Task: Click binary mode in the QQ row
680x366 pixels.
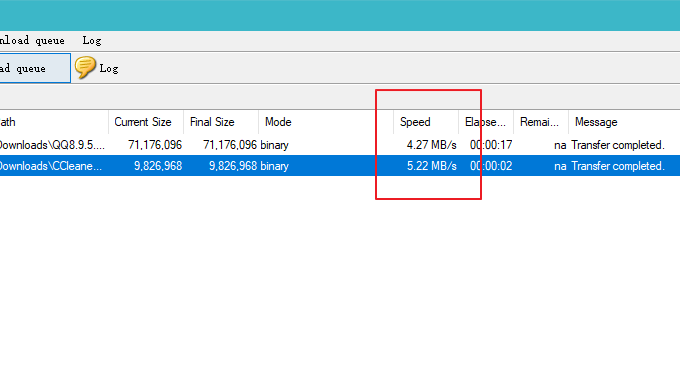Action: pos(275,145)
